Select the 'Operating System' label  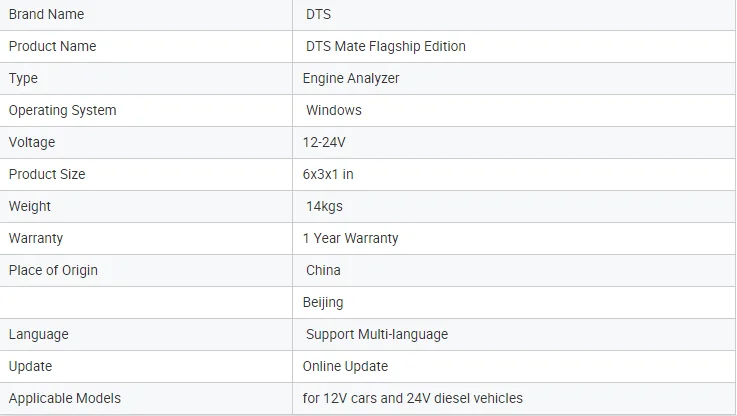tap(62, 110)
